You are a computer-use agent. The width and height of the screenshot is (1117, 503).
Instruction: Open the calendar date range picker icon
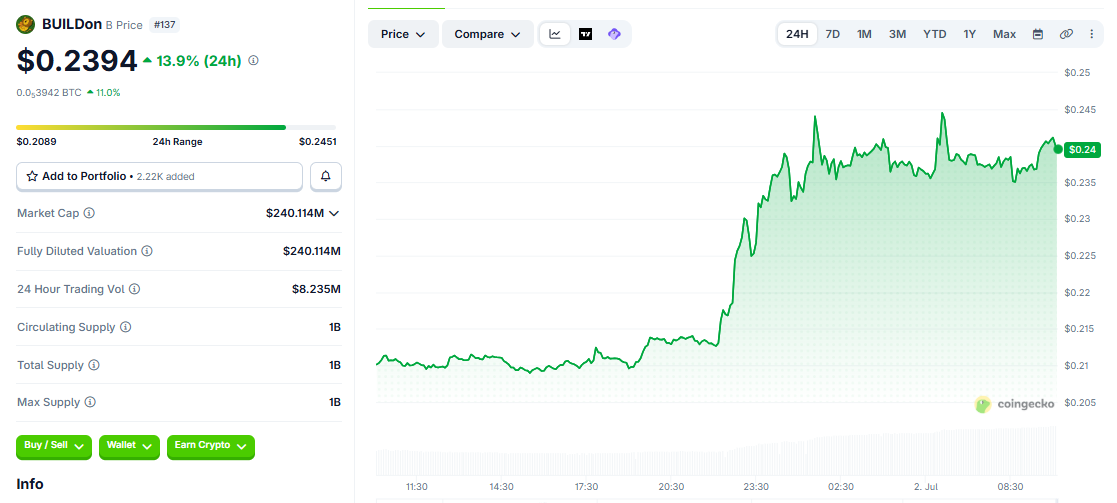(x=1038, y=34)
